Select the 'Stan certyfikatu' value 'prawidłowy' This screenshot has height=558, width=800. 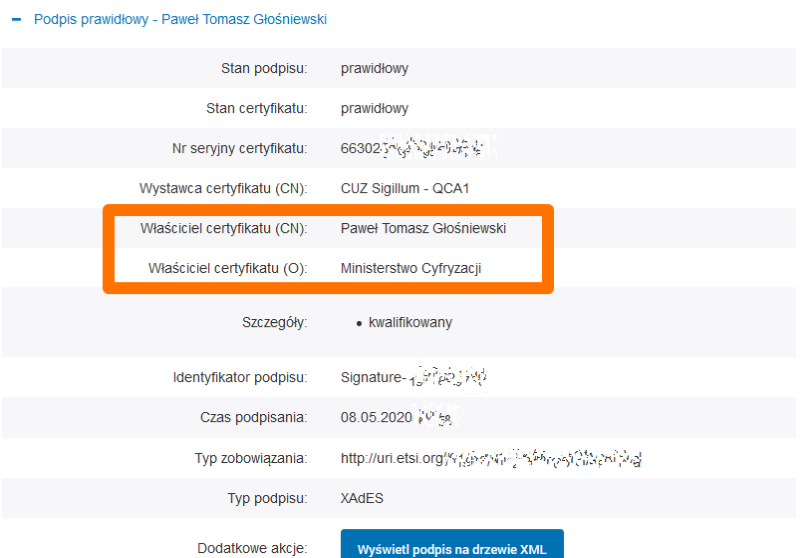click(x=374, y=108)
